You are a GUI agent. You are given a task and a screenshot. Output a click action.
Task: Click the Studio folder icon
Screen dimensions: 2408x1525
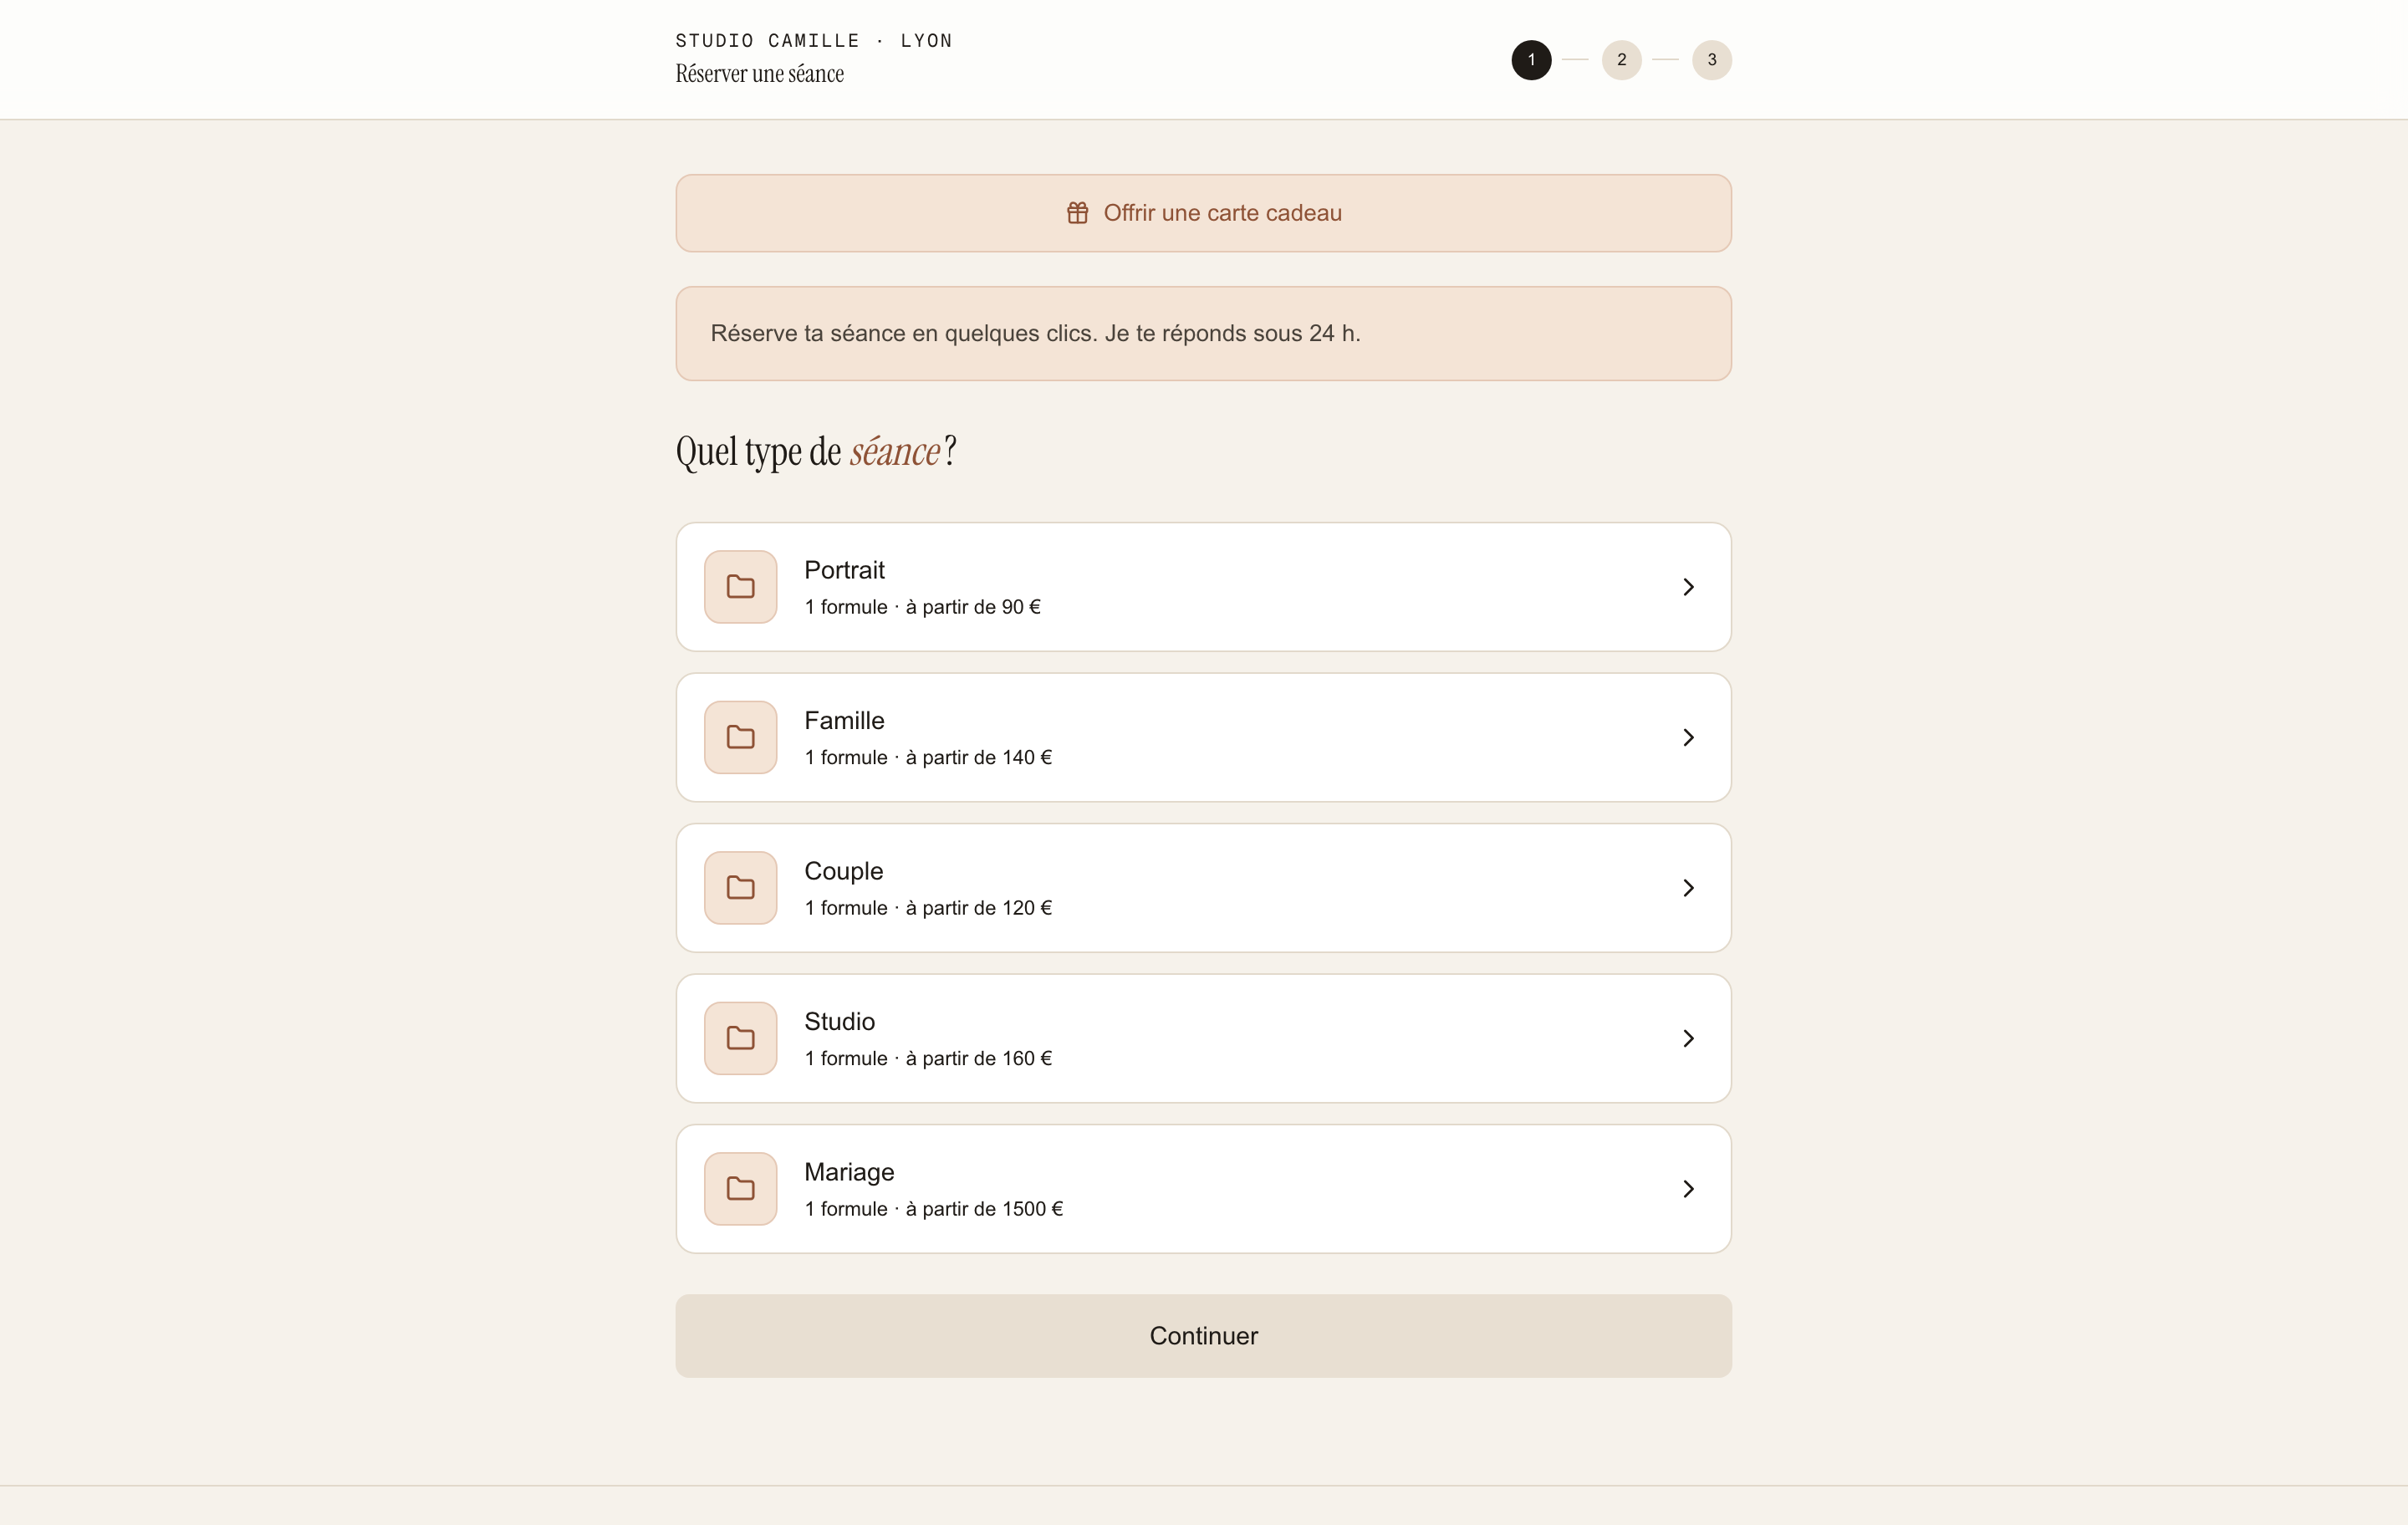click(740, 1038)
